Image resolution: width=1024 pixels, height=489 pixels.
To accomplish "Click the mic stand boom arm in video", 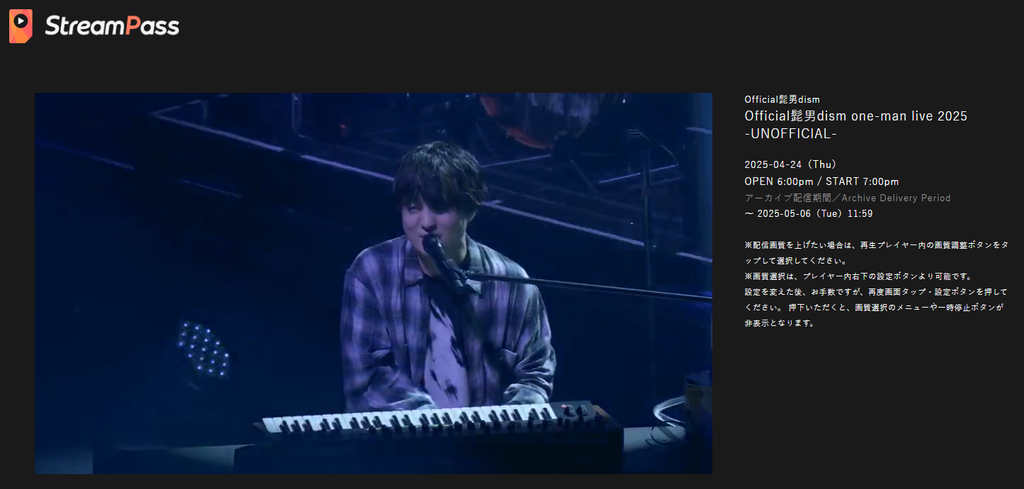I will 588,286.
